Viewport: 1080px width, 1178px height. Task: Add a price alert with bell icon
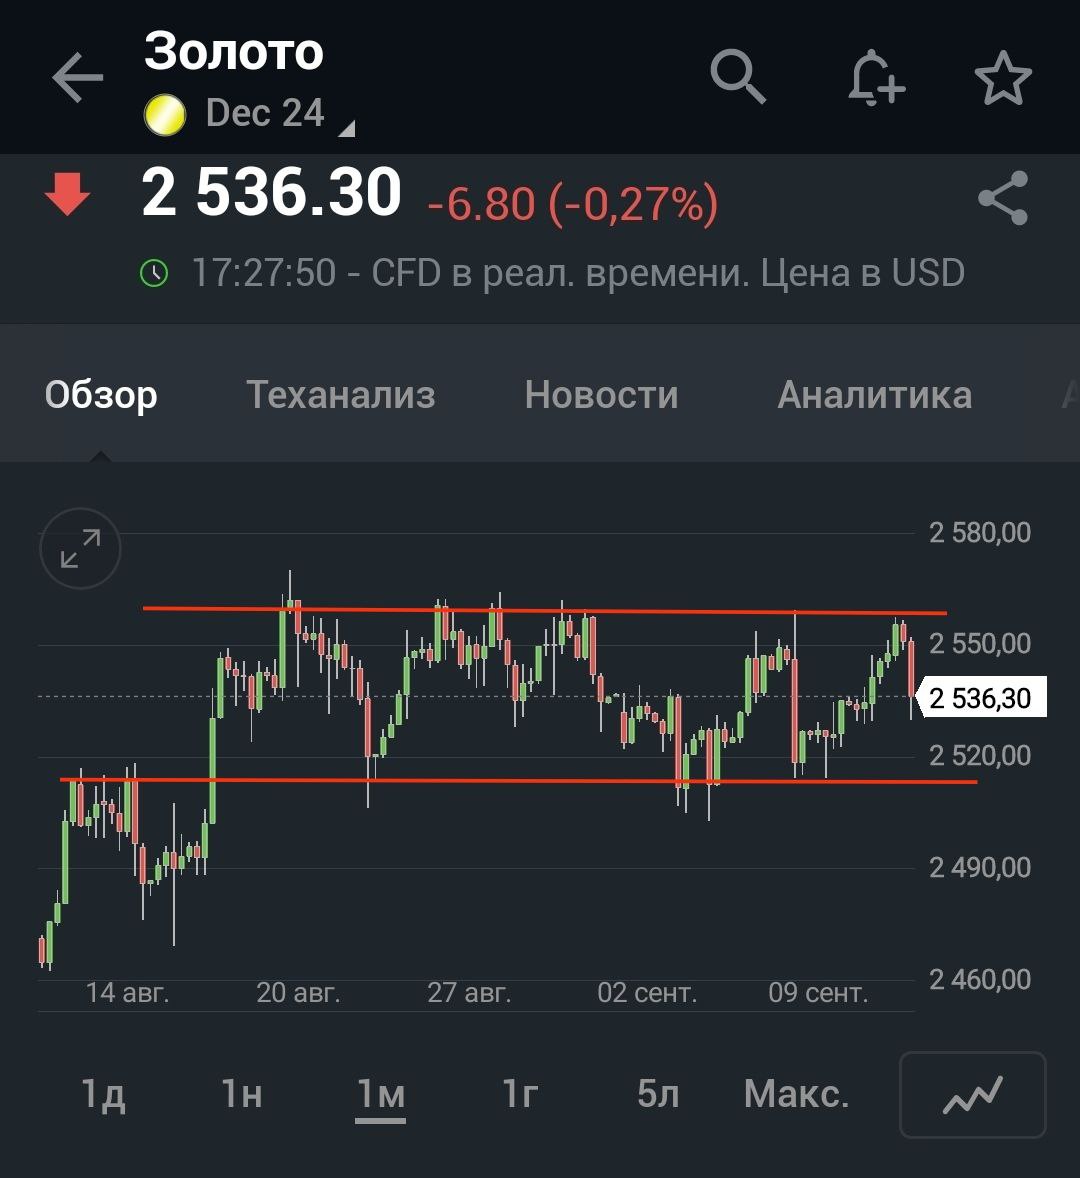(875, 77)
